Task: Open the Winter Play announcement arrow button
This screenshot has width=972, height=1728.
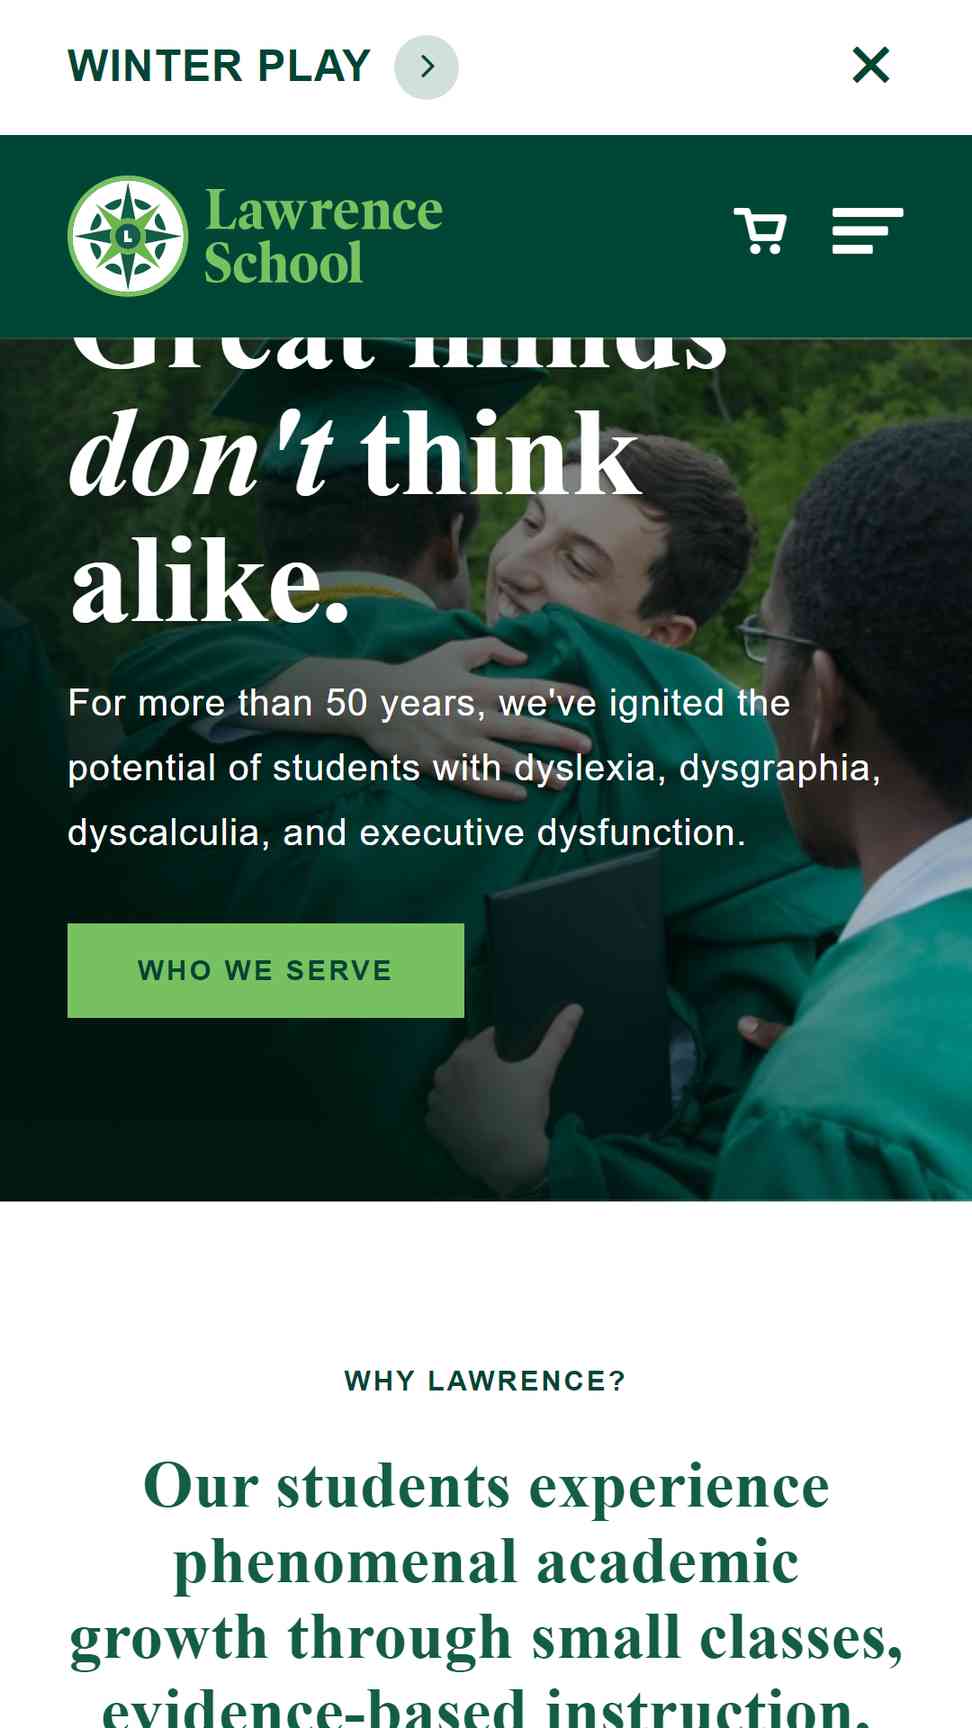Action: [x=426, y=67]
